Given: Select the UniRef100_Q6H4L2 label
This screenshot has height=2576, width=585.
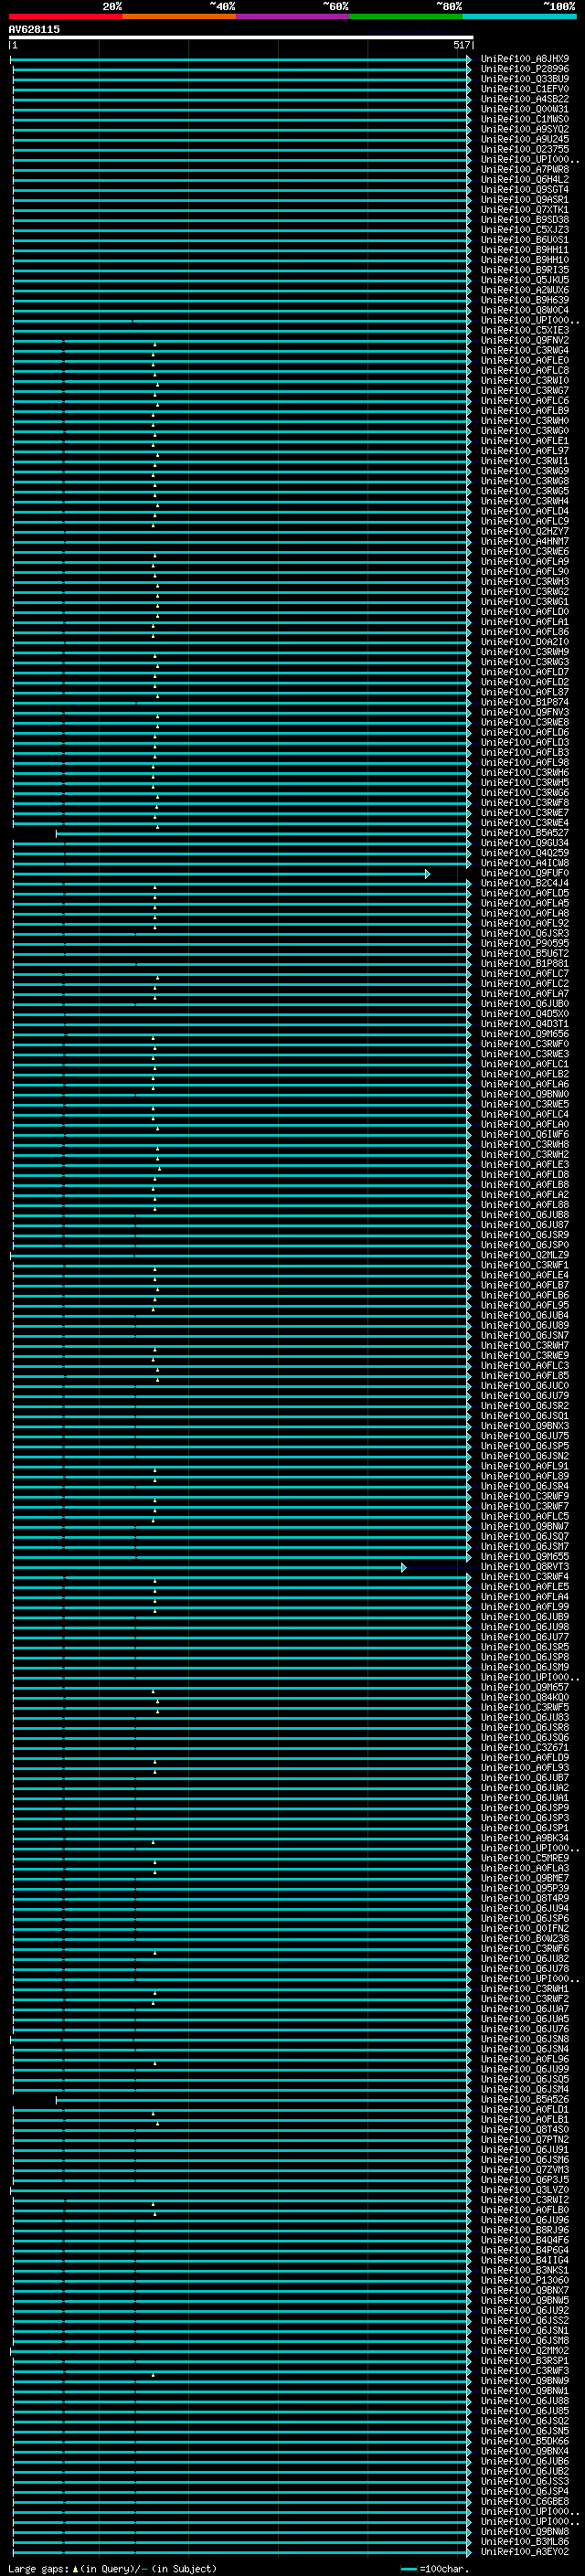Looking at the screenshot, I should 525,180.
